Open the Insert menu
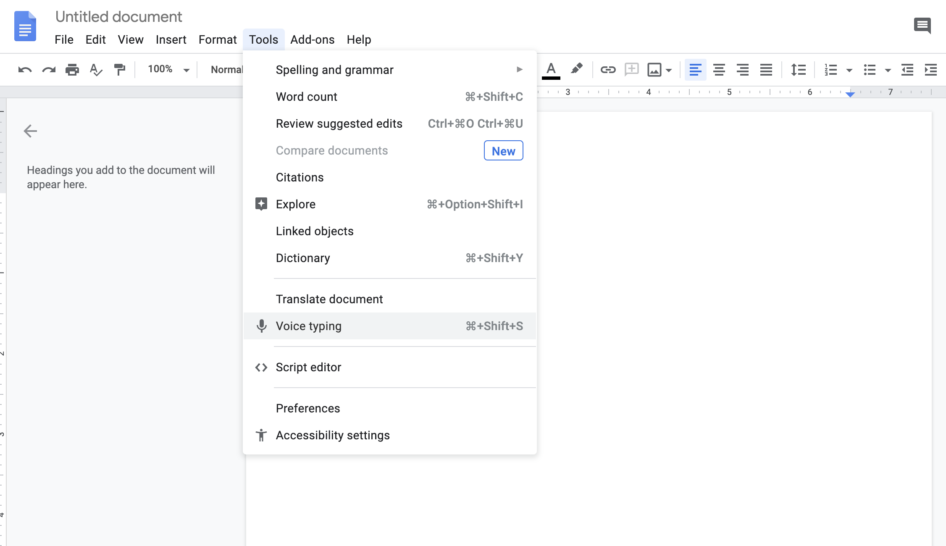 (171, 40)
